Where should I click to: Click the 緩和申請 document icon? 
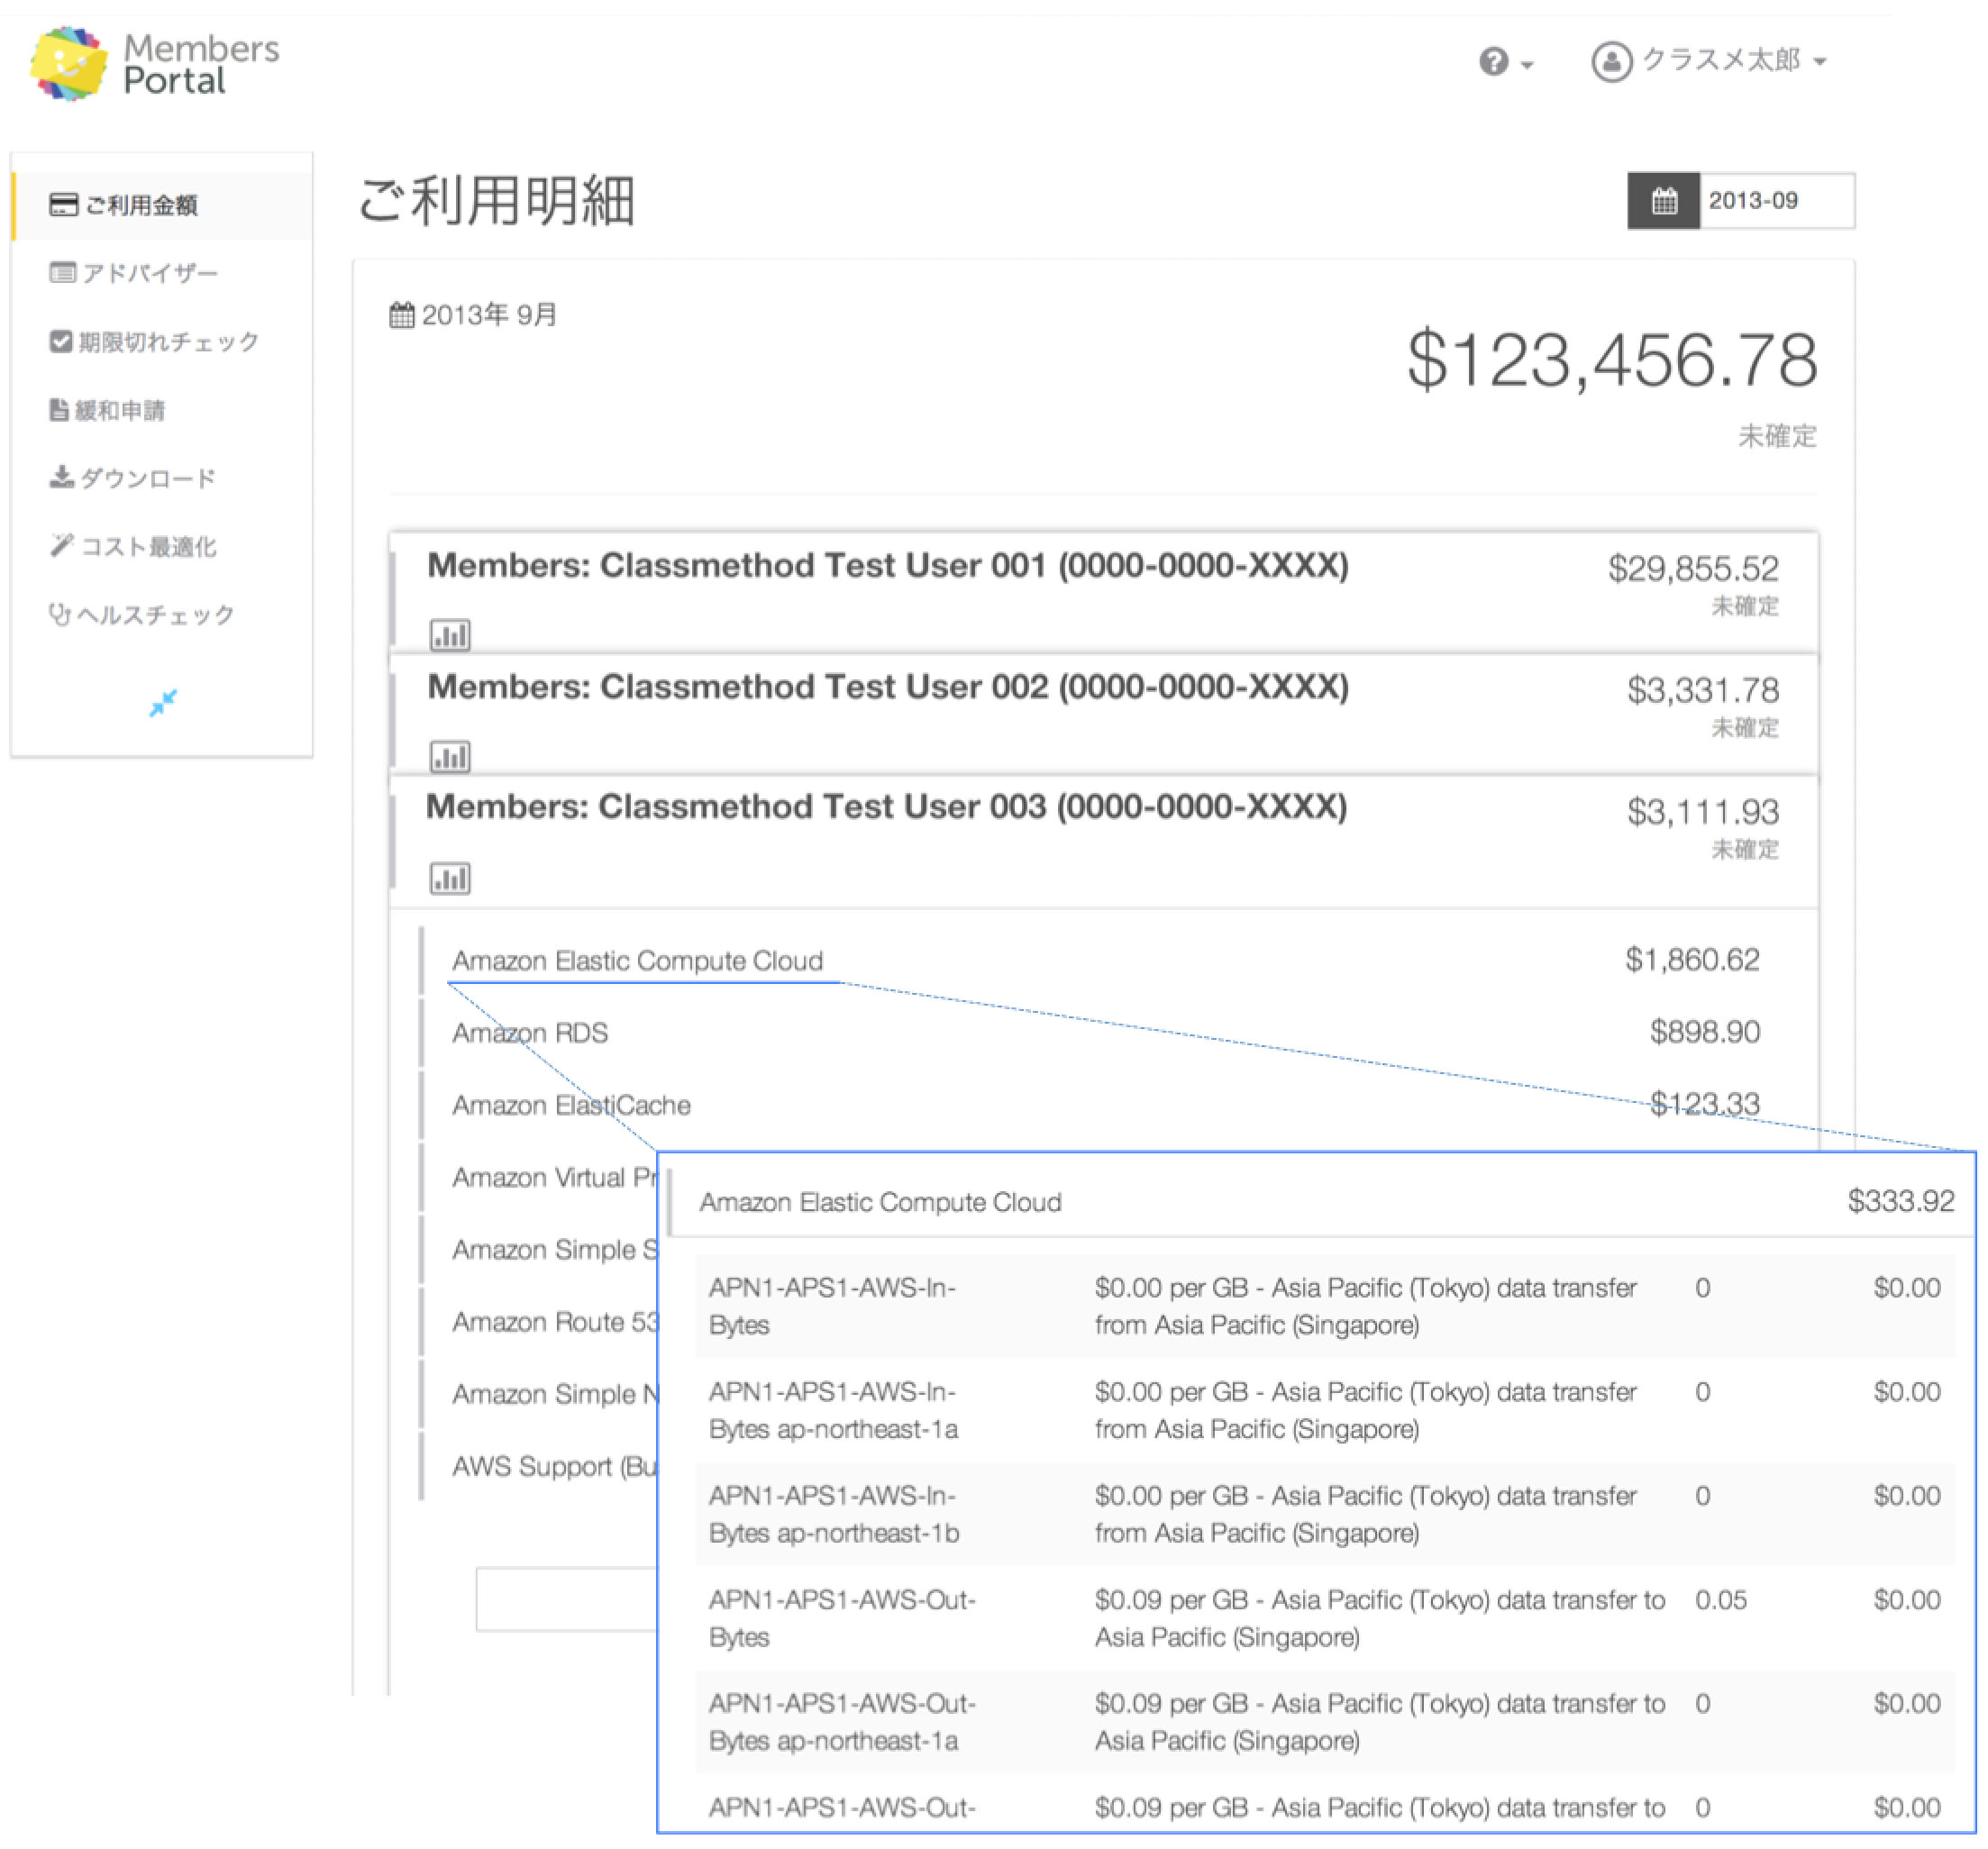(x=59, y=409)
